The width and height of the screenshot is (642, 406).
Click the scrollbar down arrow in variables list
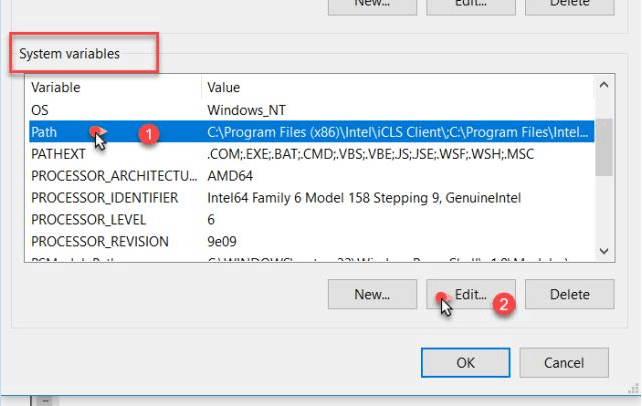pyautogui.click(x=604, y=251)
